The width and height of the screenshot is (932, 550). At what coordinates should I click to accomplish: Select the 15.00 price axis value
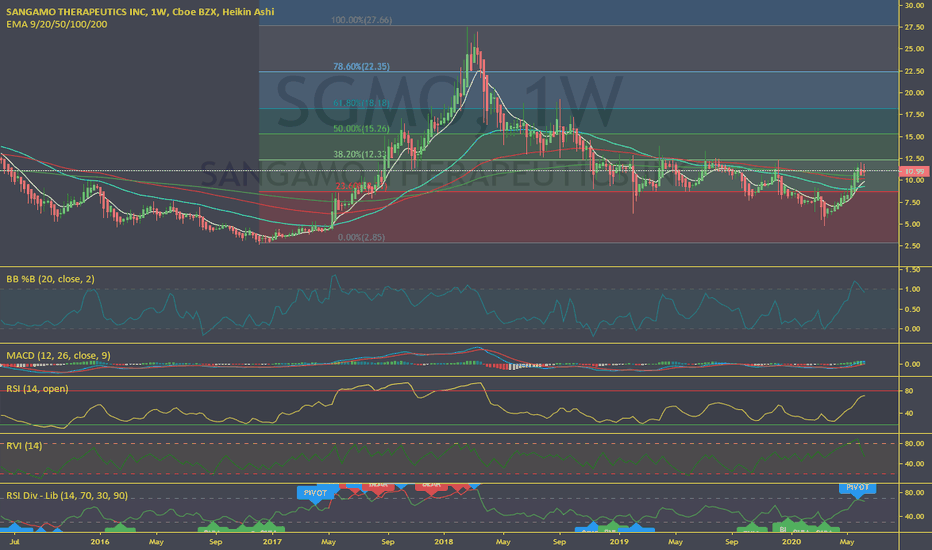tap(914, 137)
